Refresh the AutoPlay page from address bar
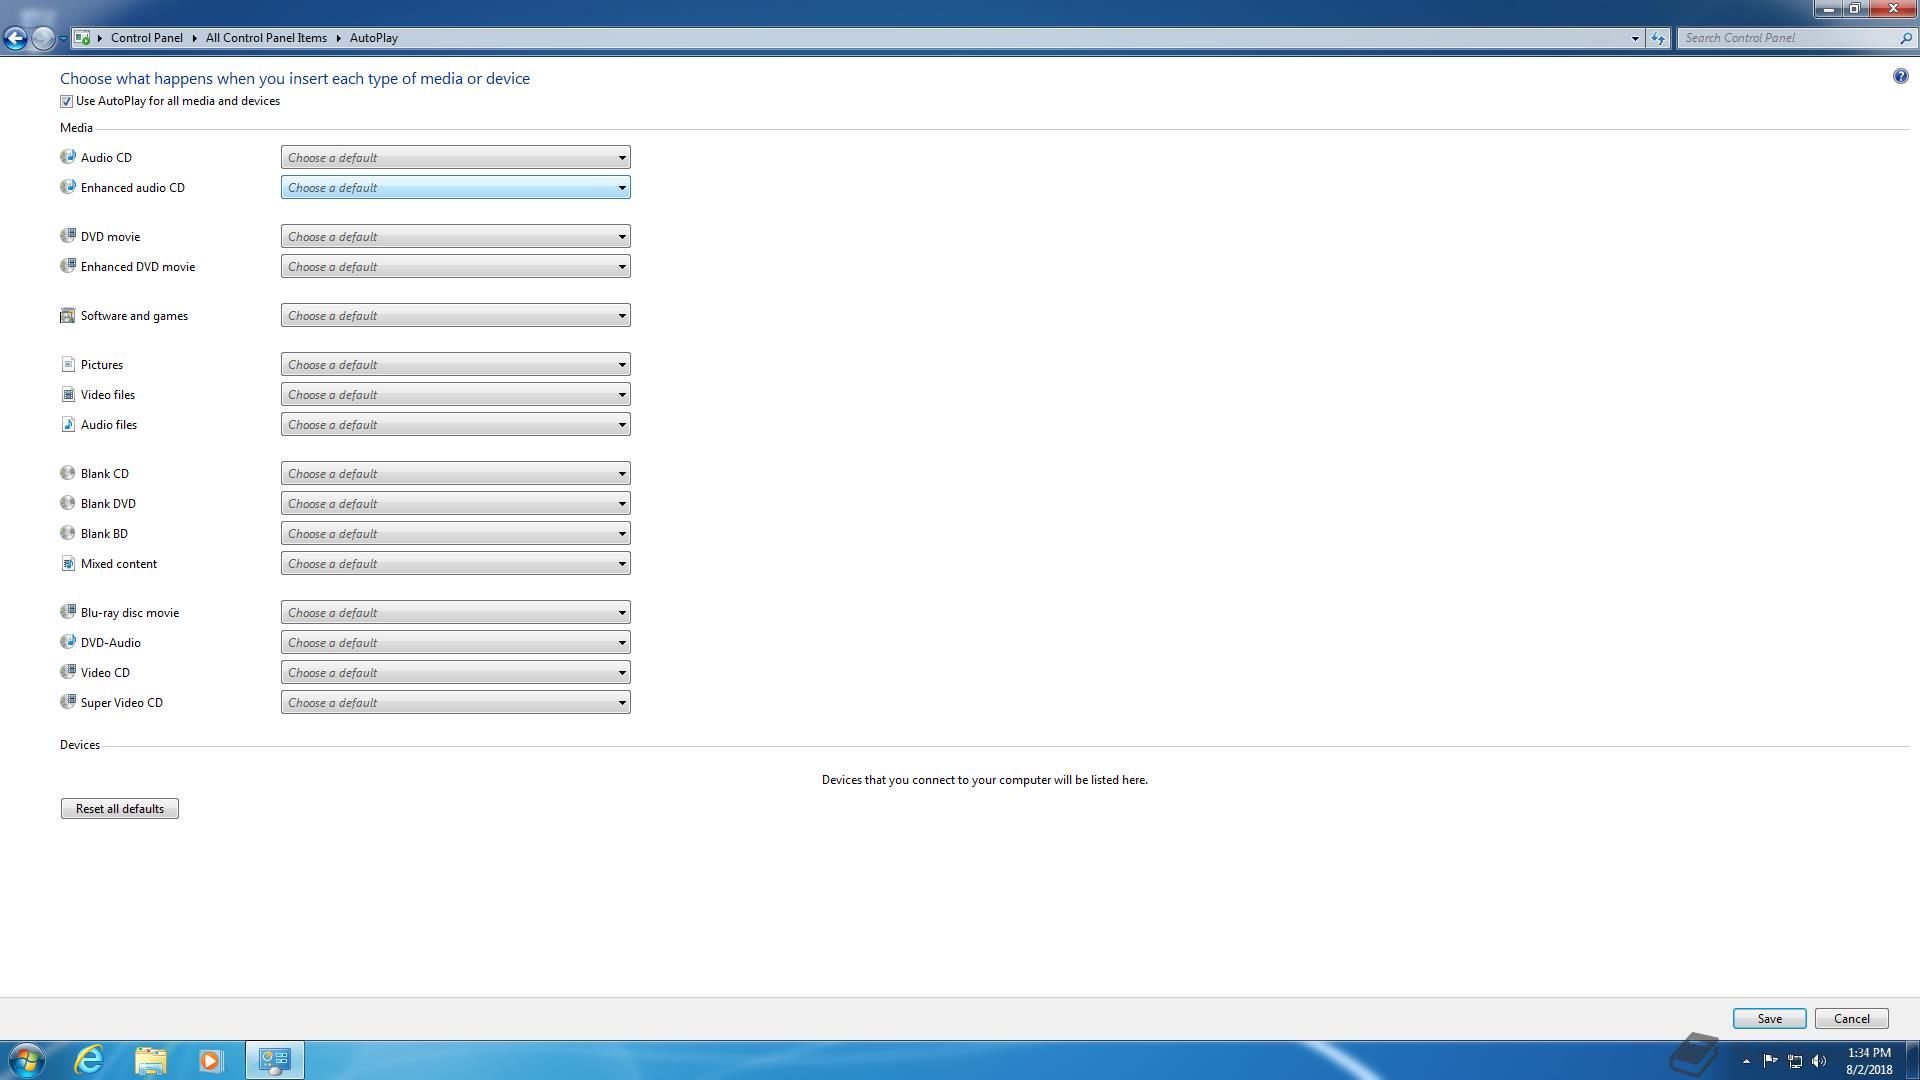The image size is (1920, 1080). [1658, 38]
